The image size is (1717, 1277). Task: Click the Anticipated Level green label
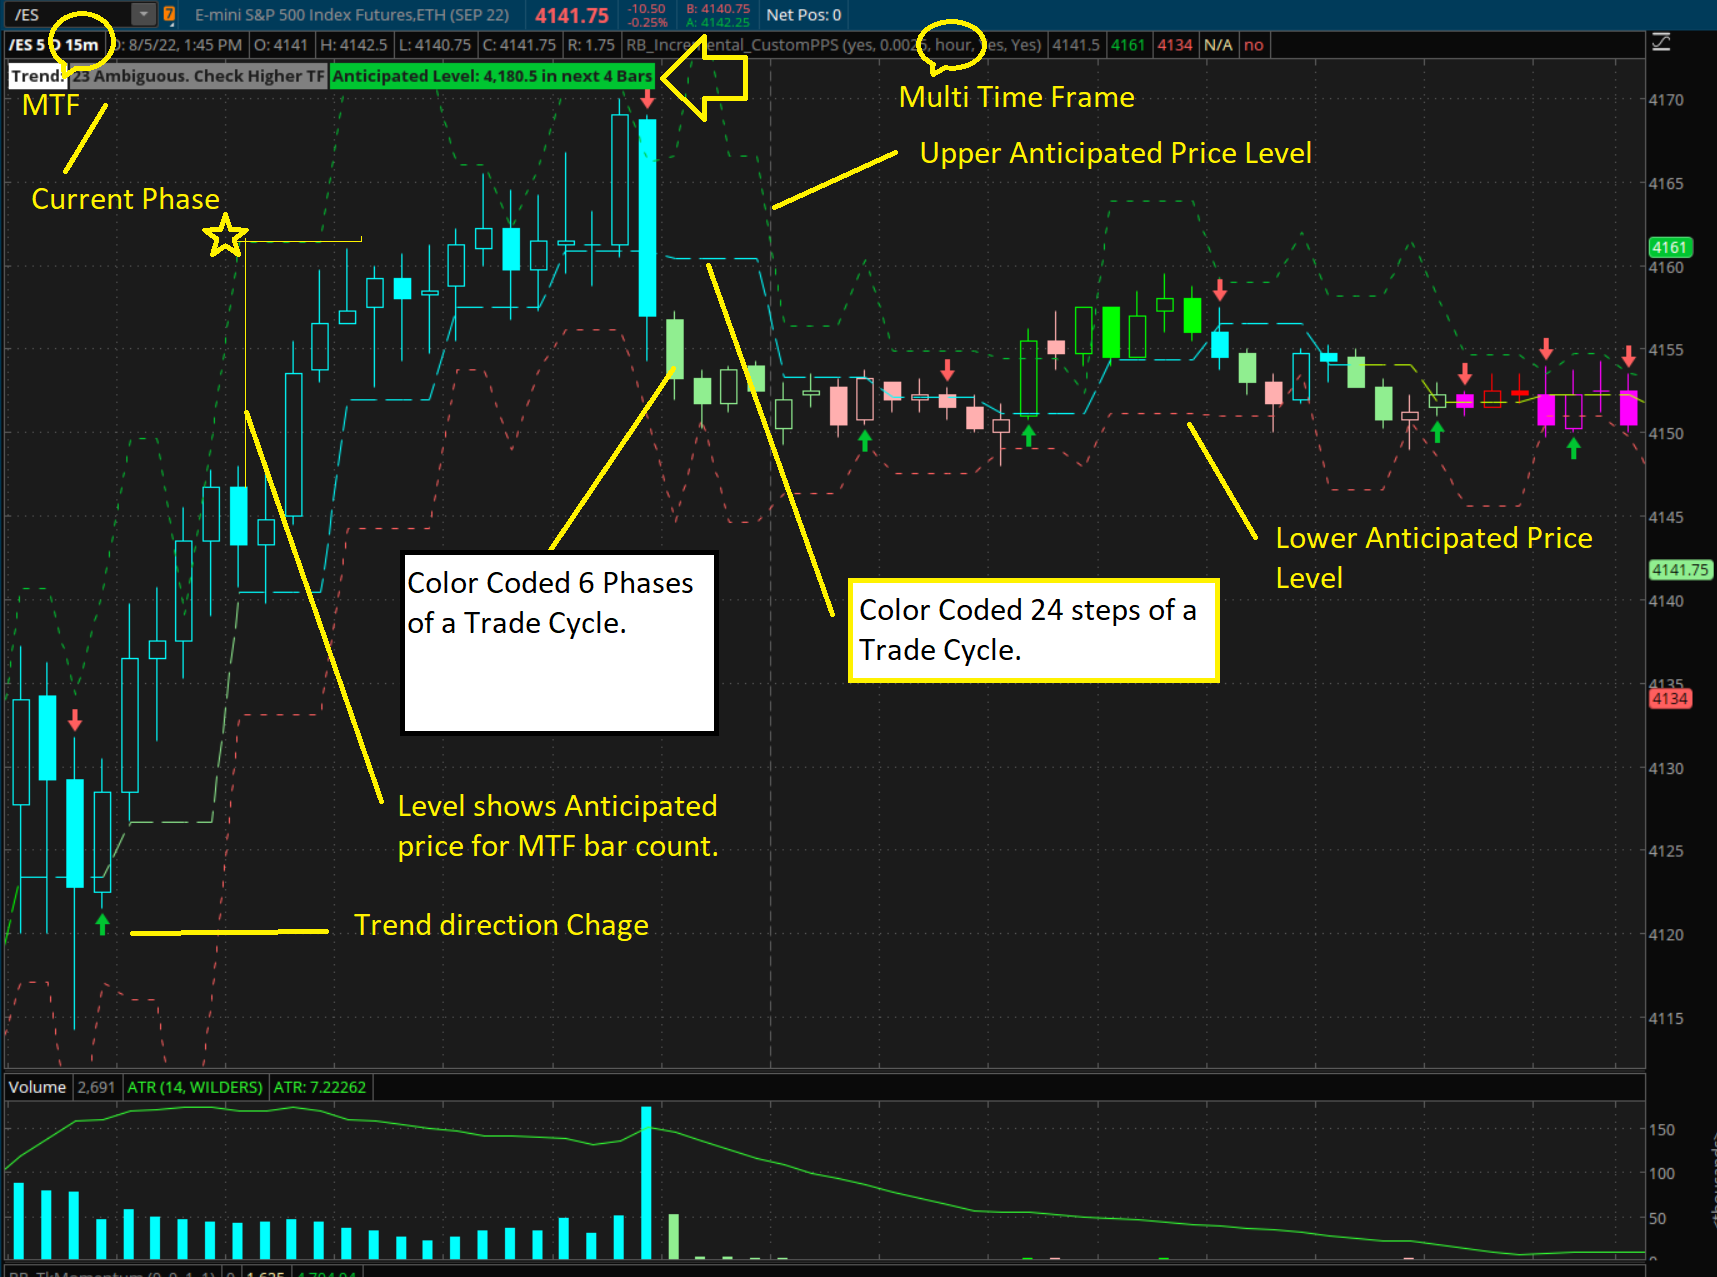point(492,76)
